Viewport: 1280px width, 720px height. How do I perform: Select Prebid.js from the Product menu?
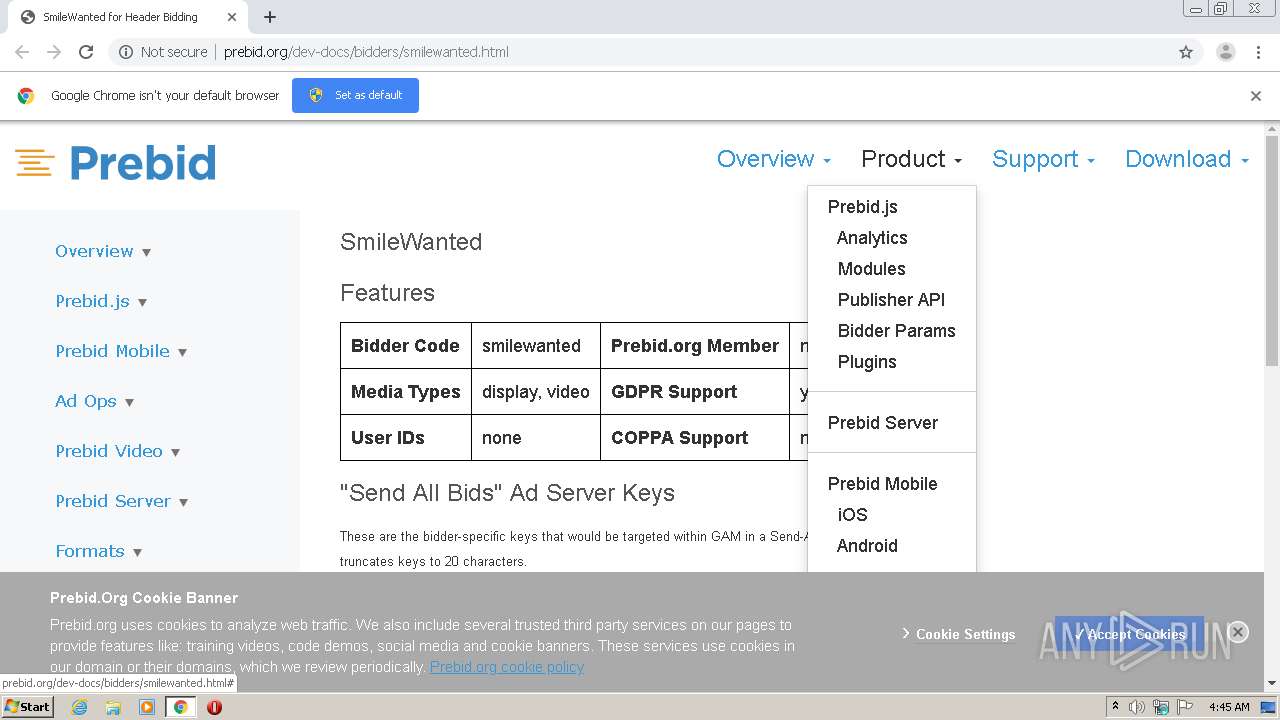862,207
